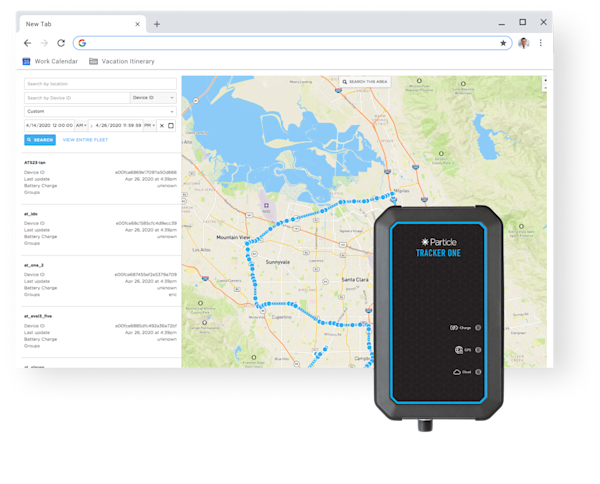Bookmark page with the star icon
Viewport: 600px width, 484px height.
click(x=503, y=43)
